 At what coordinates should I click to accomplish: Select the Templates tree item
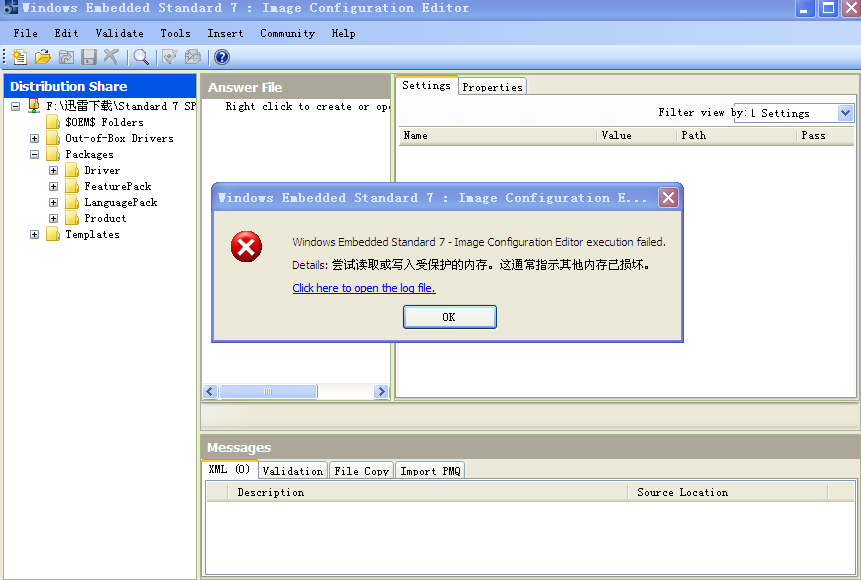click(x=92, y=235)
